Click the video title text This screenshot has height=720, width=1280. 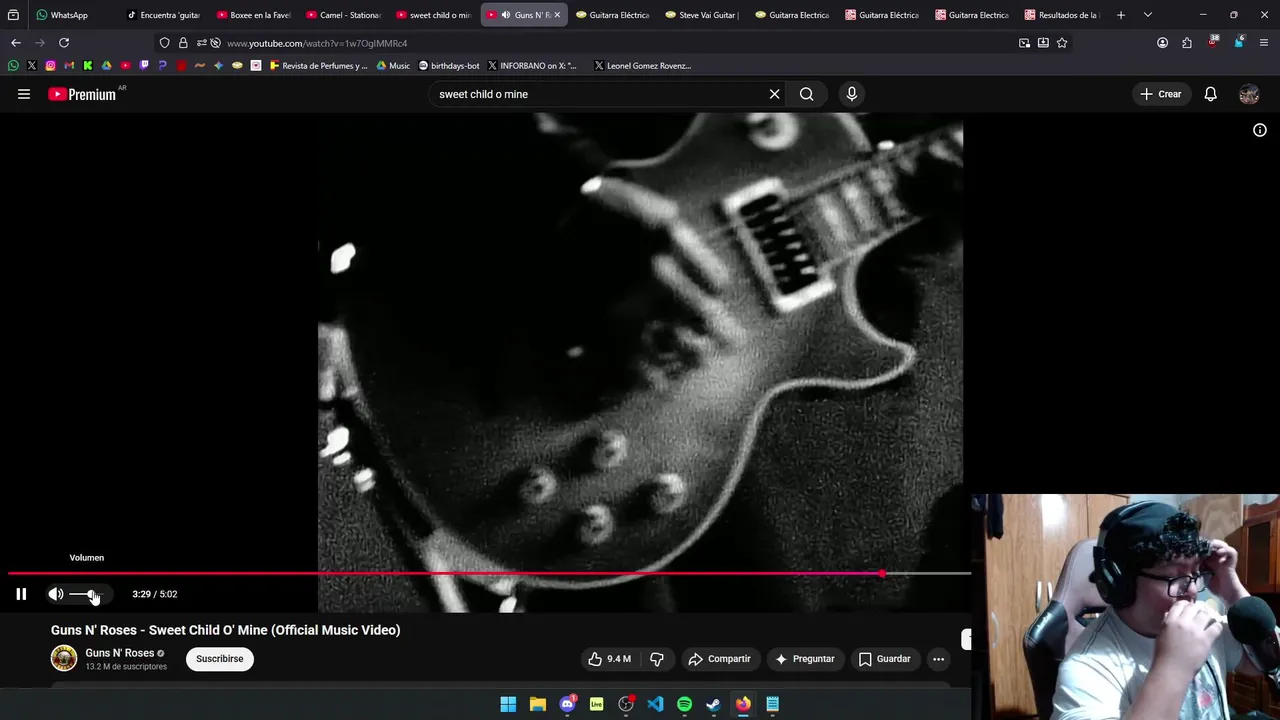click(226, 630)
